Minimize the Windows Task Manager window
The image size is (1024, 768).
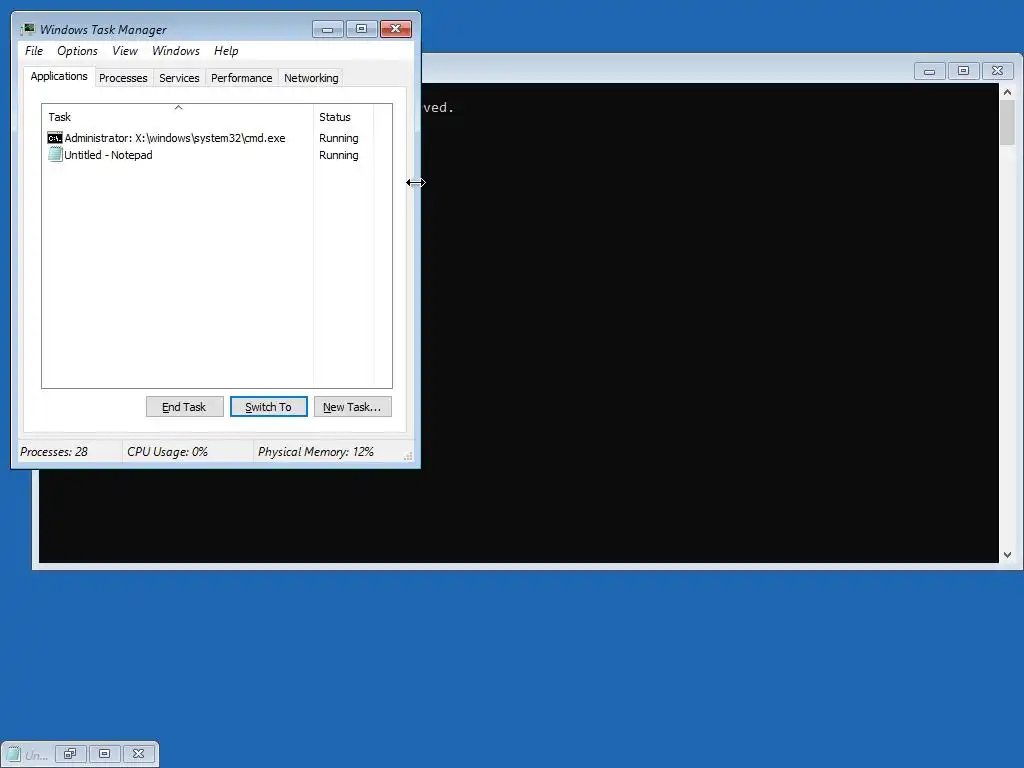(327, 29)
